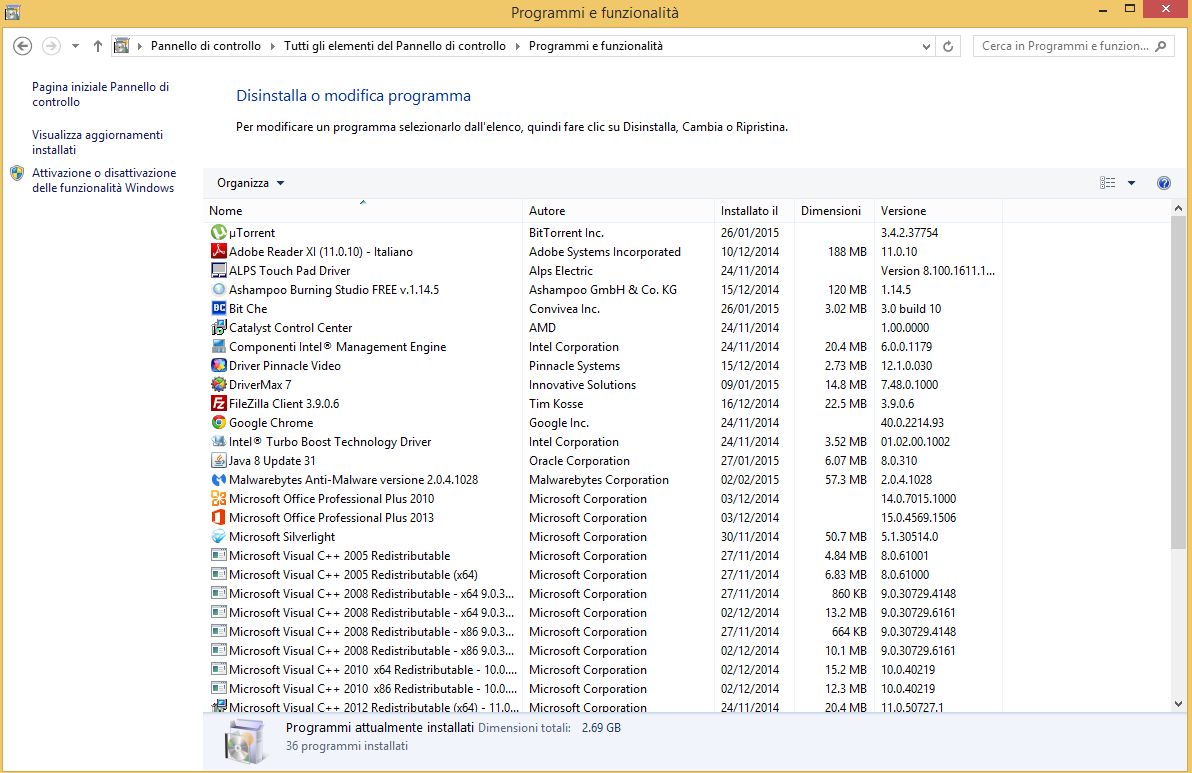Image resolution: width=1192 pixels, height=773 pixels.
Task: Click version 15.0.4569.1506 cell
Action: (918, 518)
